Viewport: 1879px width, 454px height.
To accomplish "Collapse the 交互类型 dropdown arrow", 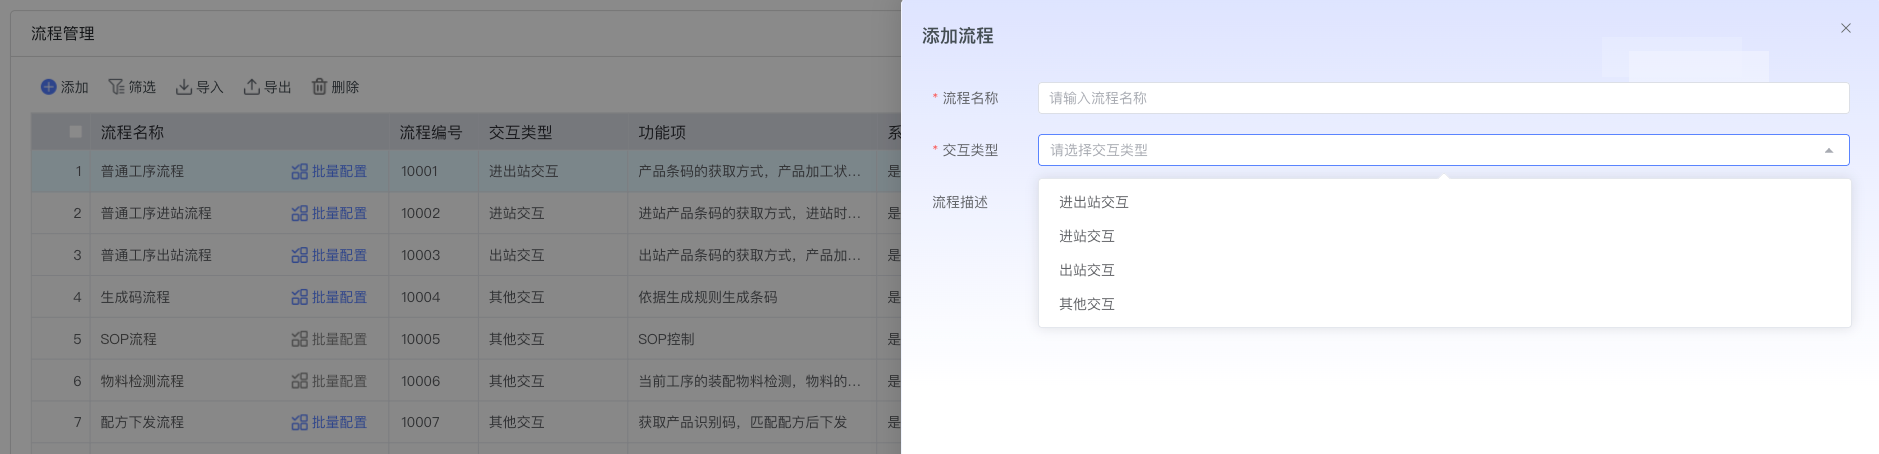I will (x=1828, y=151).
